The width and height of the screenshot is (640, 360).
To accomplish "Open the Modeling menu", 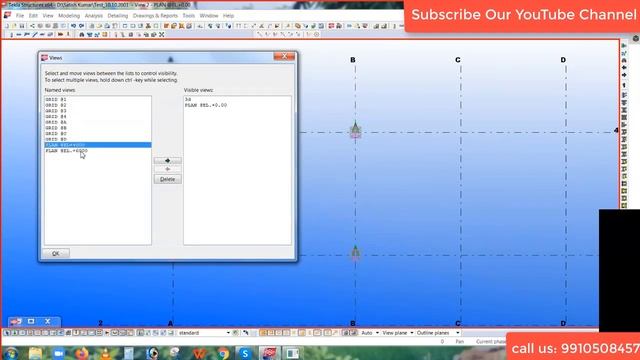I will point(69,16).
